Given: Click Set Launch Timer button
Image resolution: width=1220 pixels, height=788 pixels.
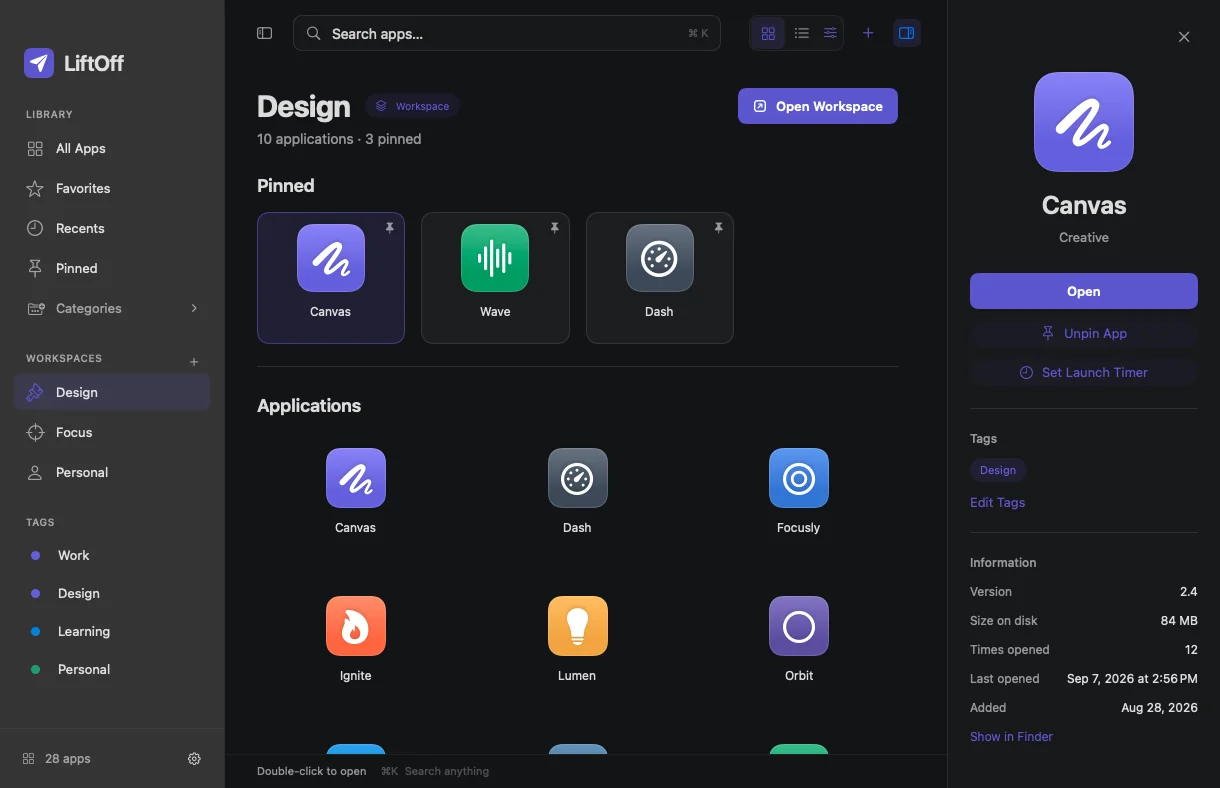Looking at the screenshot, I should point(1084,372).
